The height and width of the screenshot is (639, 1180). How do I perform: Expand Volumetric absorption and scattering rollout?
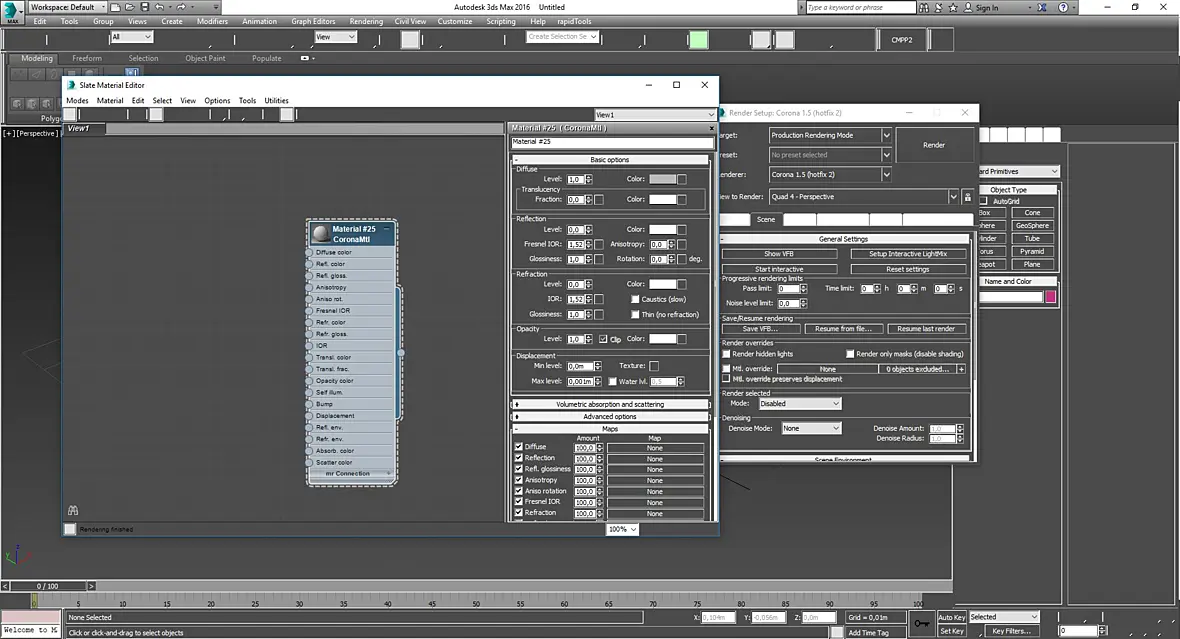(x=610, y=404)
